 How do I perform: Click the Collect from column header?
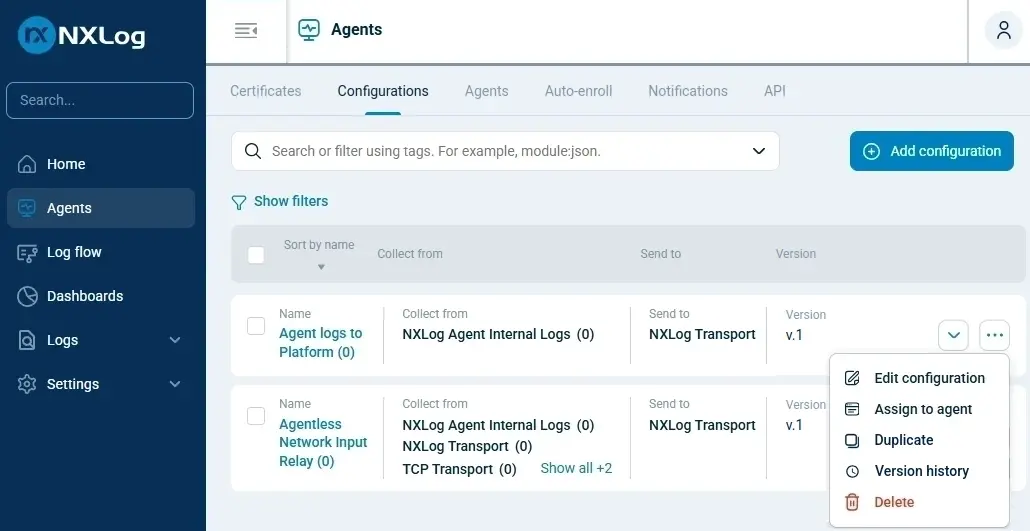[410, 254]
